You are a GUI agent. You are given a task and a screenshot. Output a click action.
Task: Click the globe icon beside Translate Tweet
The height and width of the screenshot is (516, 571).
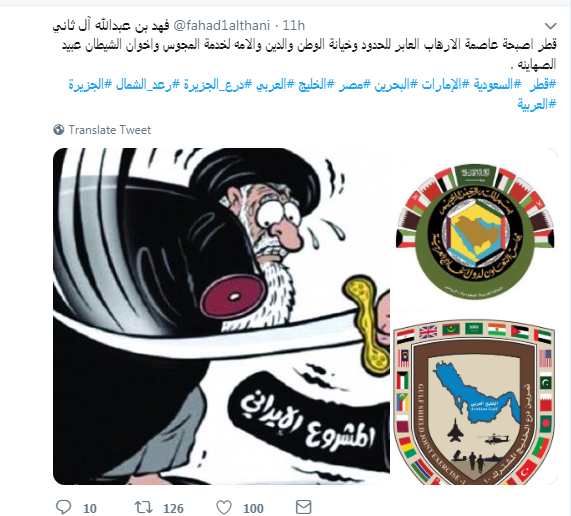pos(59,130)
